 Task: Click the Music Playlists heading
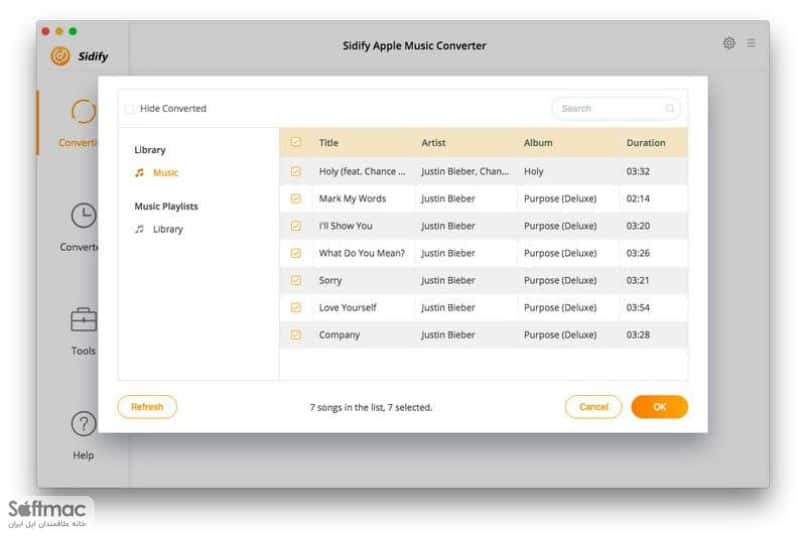tap(166, 206)
